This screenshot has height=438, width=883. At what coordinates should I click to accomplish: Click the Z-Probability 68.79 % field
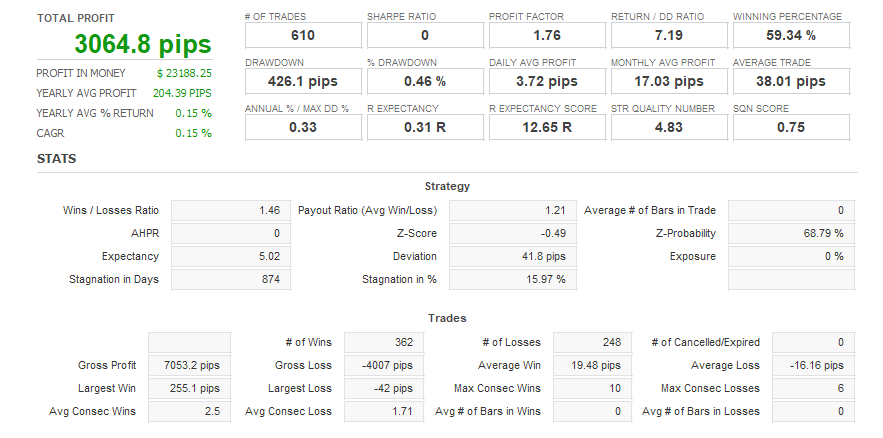coord(789,233)
